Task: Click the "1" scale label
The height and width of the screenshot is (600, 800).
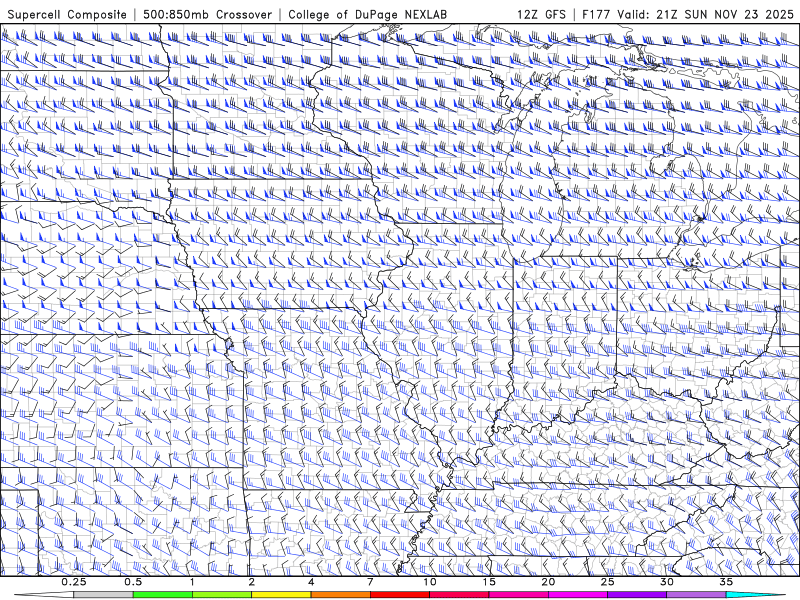Action: click(x=192, y=582)
